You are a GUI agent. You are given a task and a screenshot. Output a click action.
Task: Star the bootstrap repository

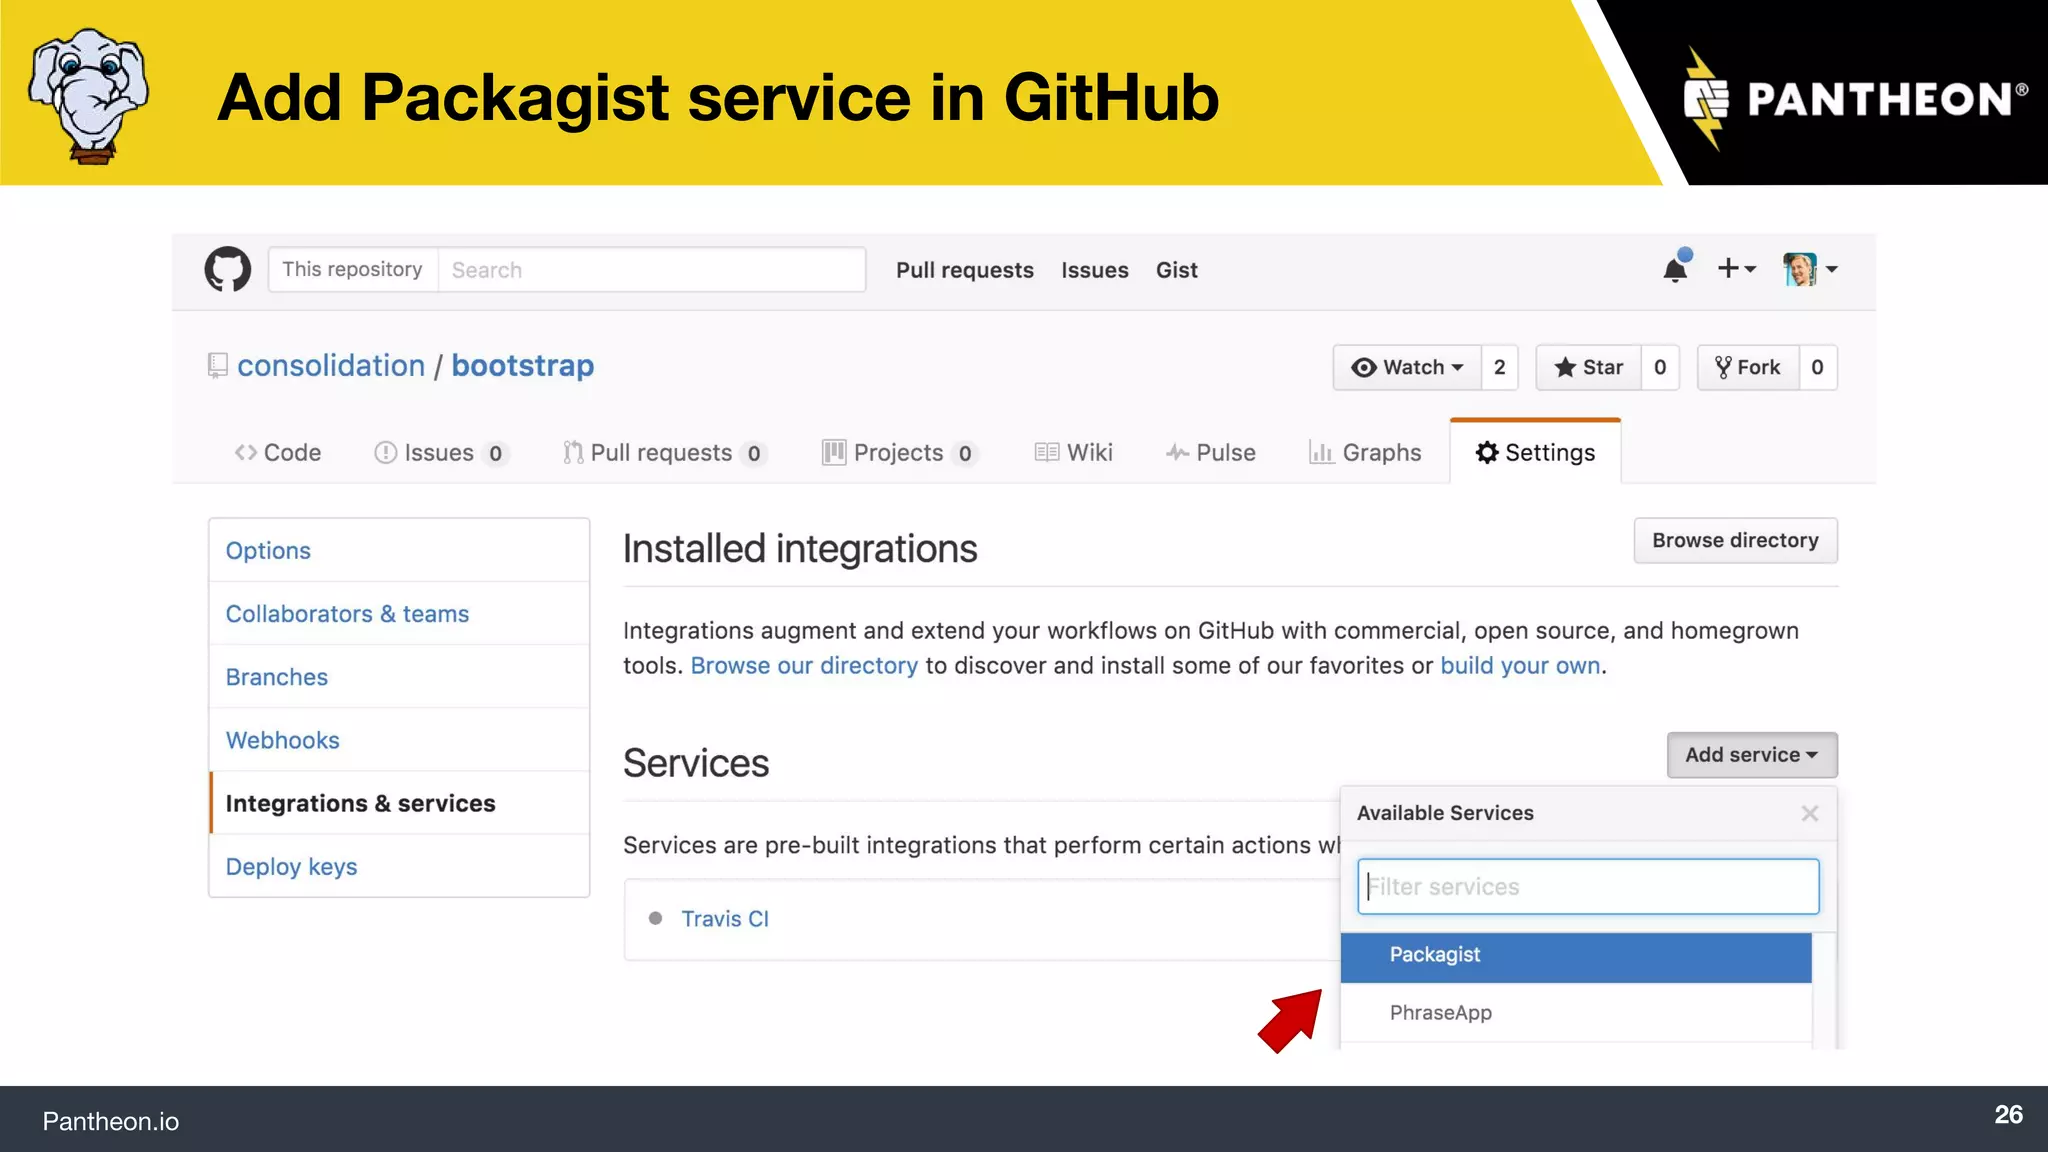(1588, 367)
